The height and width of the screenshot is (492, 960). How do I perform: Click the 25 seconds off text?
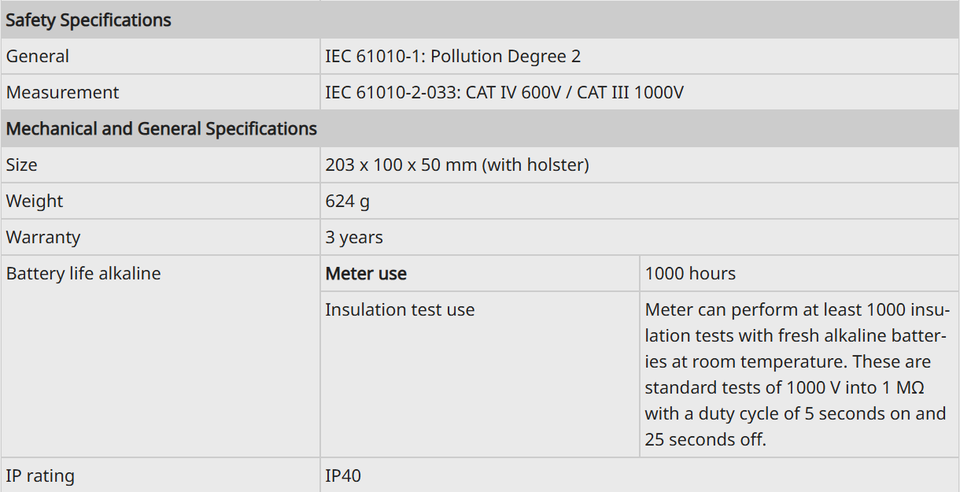pyautogui.click(x=705, y=439)
